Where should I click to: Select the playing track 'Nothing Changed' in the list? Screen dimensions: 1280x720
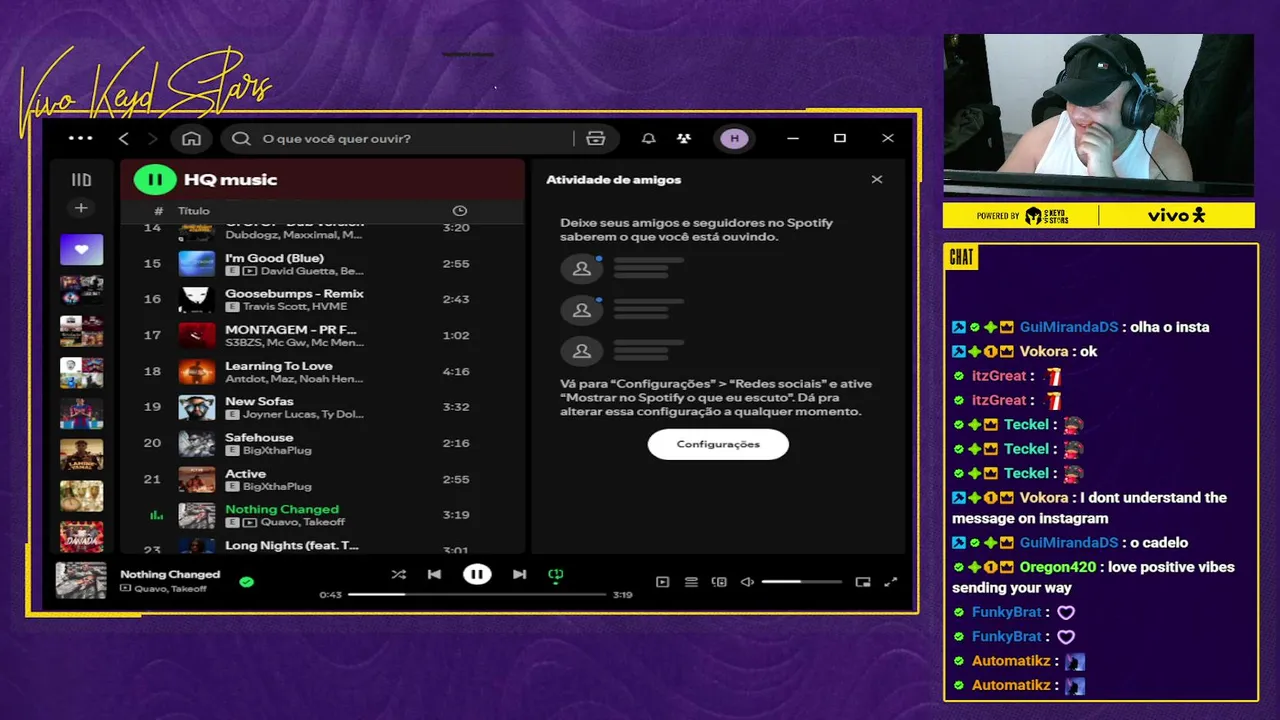(322, 516)
